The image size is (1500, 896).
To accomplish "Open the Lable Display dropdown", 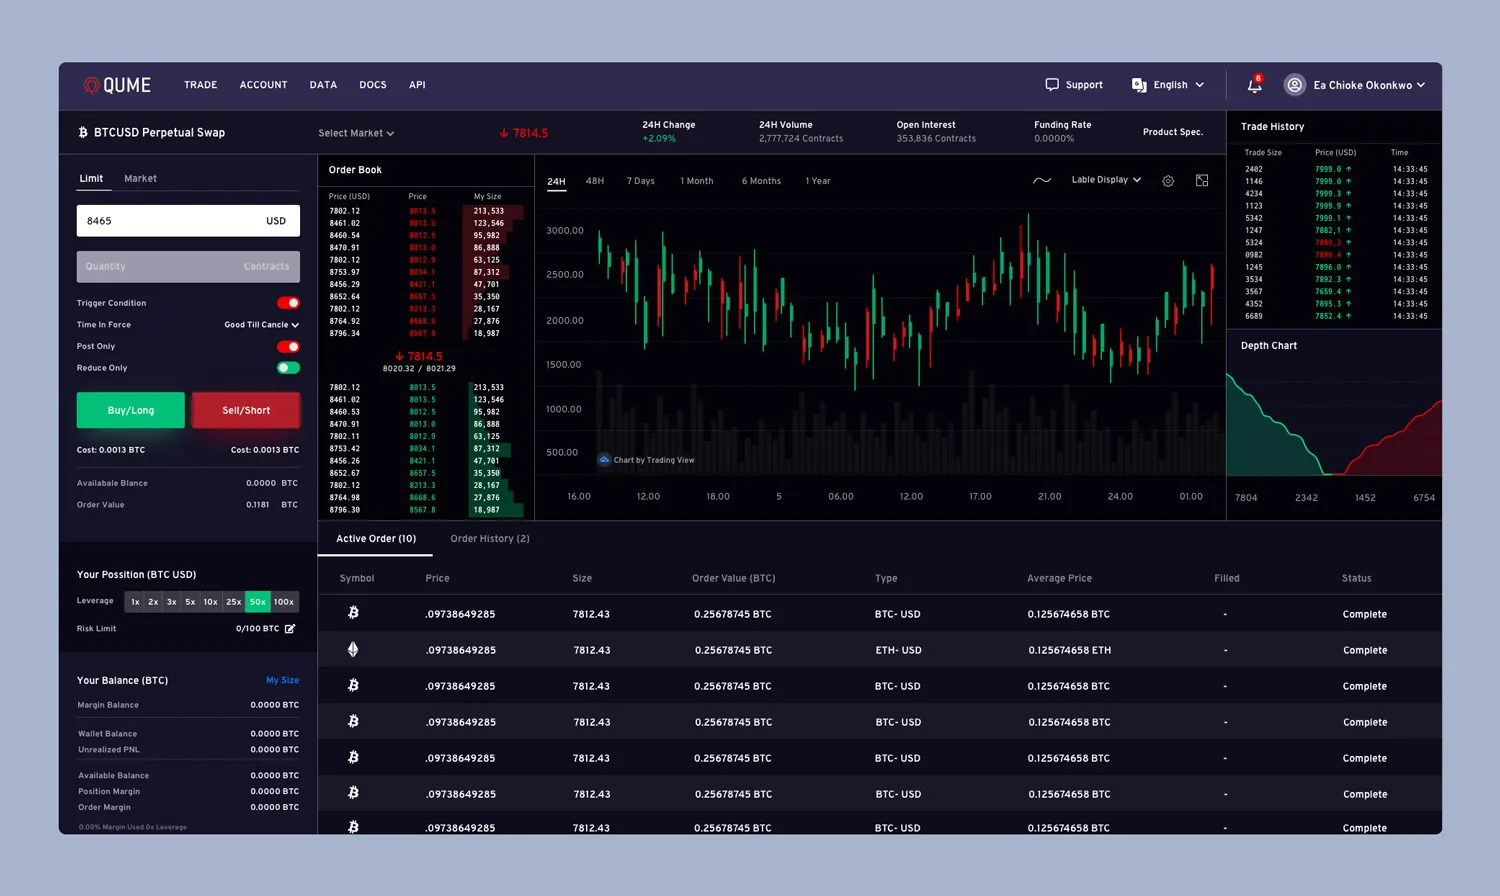I will (1106, 180).
